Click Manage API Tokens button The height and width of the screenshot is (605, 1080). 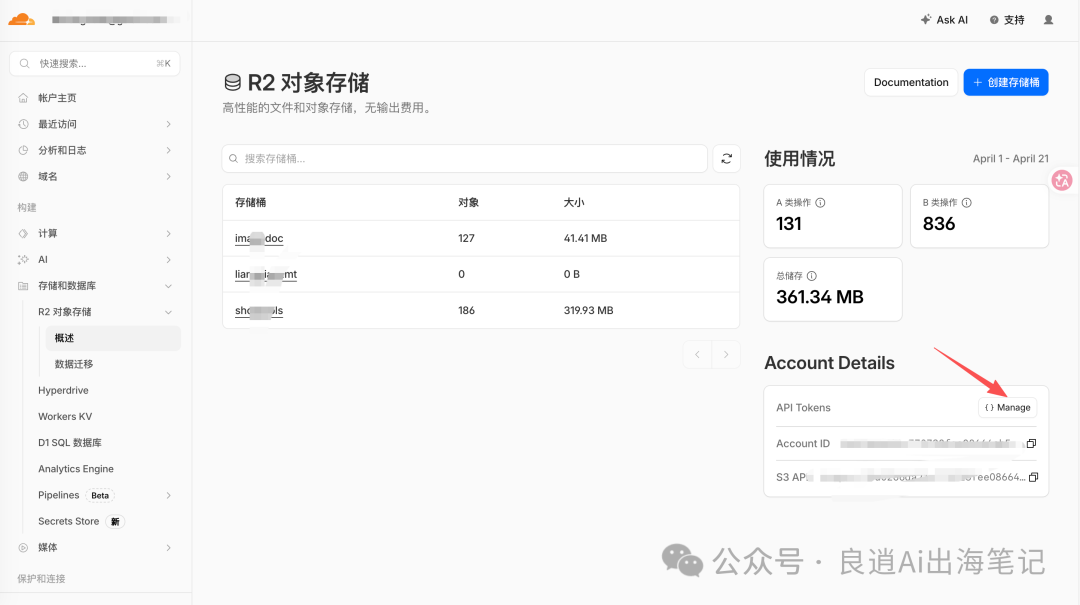click(1007, 407)
